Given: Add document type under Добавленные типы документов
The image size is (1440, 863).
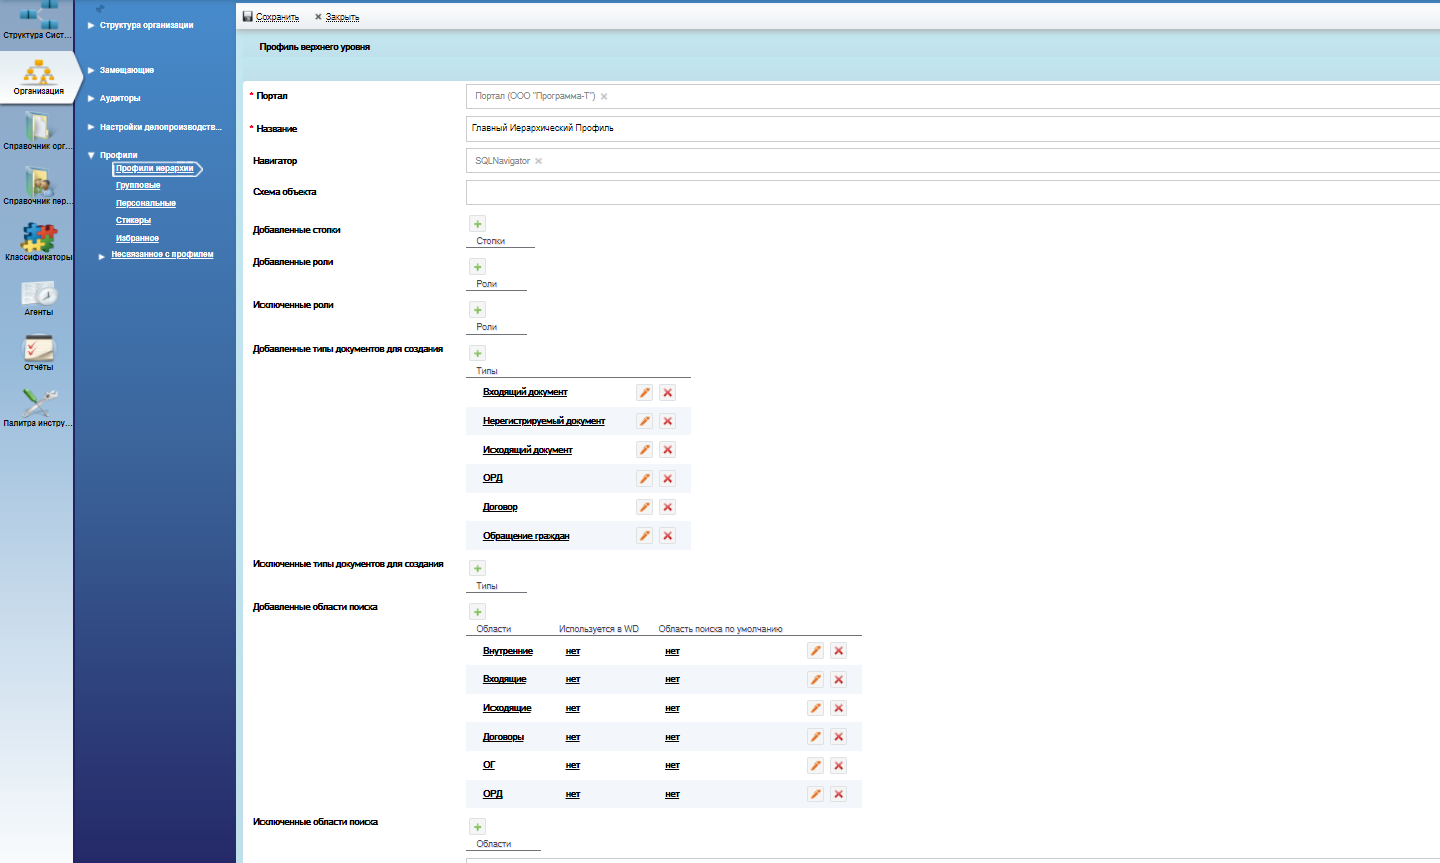Looking at the screenshot, I should (478, 353).
